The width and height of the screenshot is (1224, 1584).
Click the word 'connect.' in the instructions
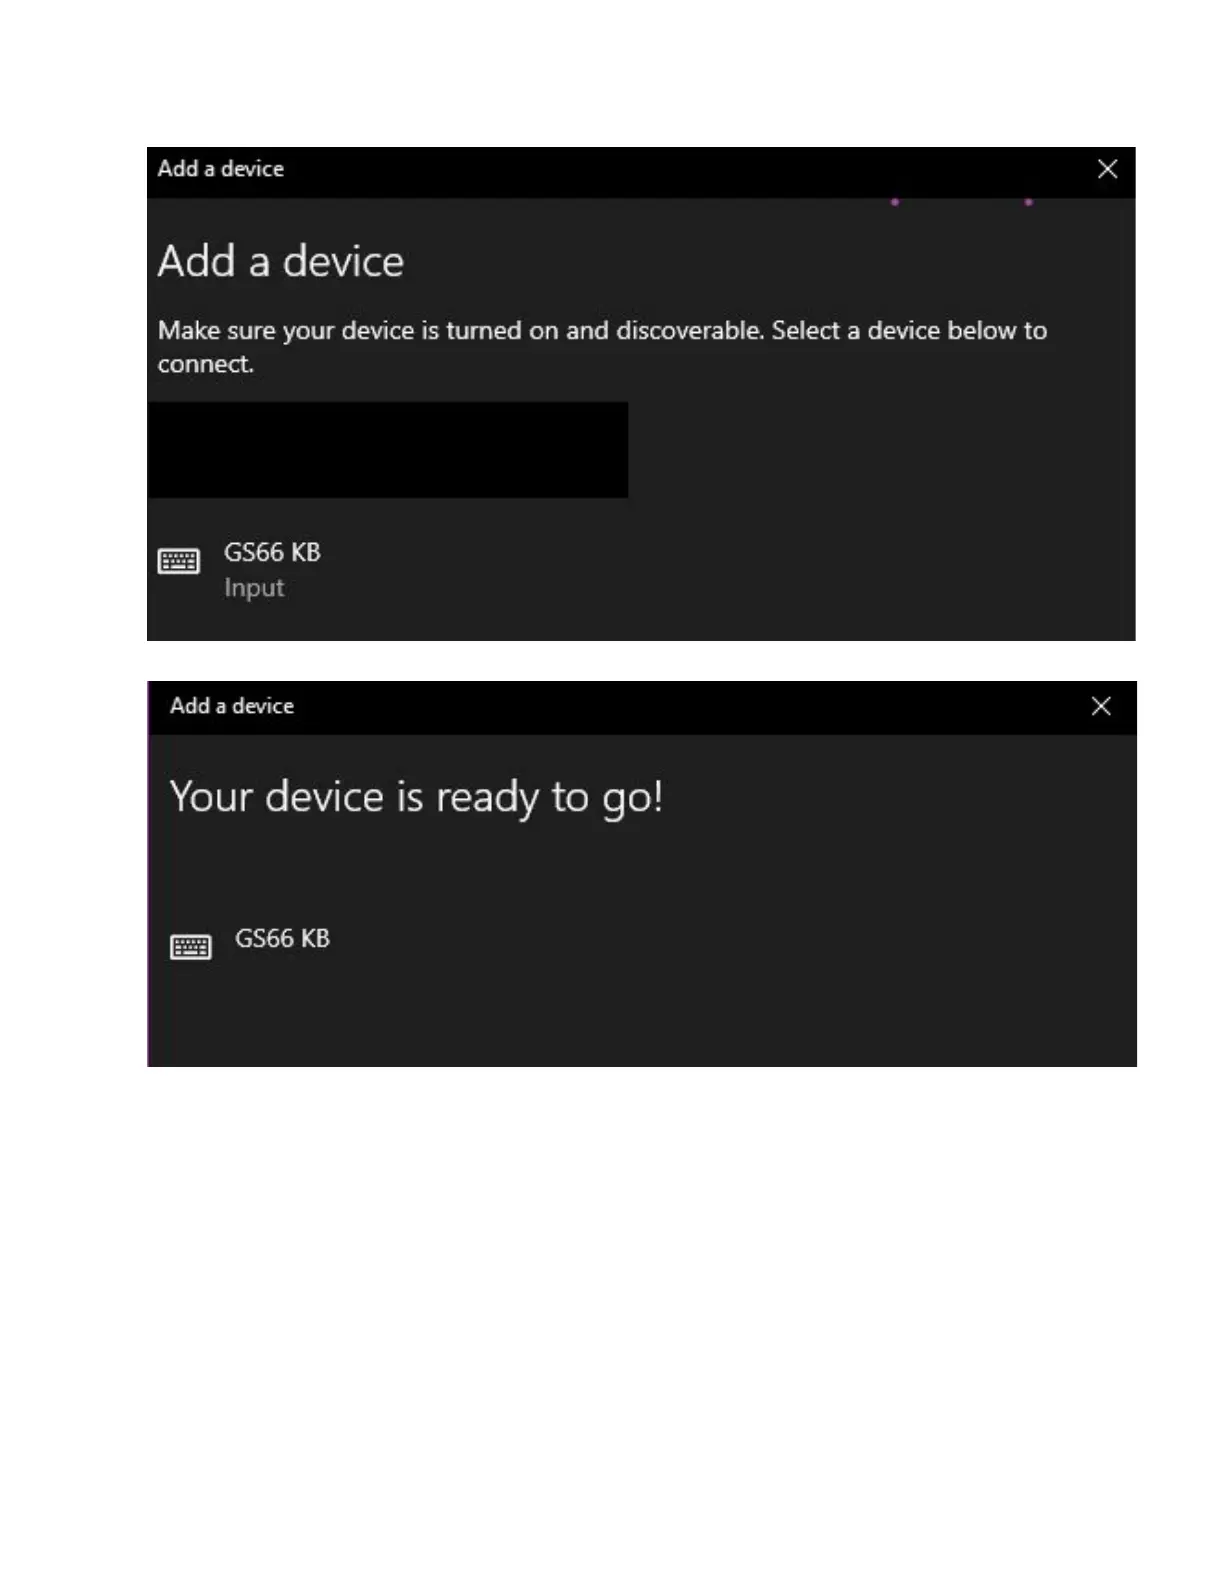coord(205,364)
